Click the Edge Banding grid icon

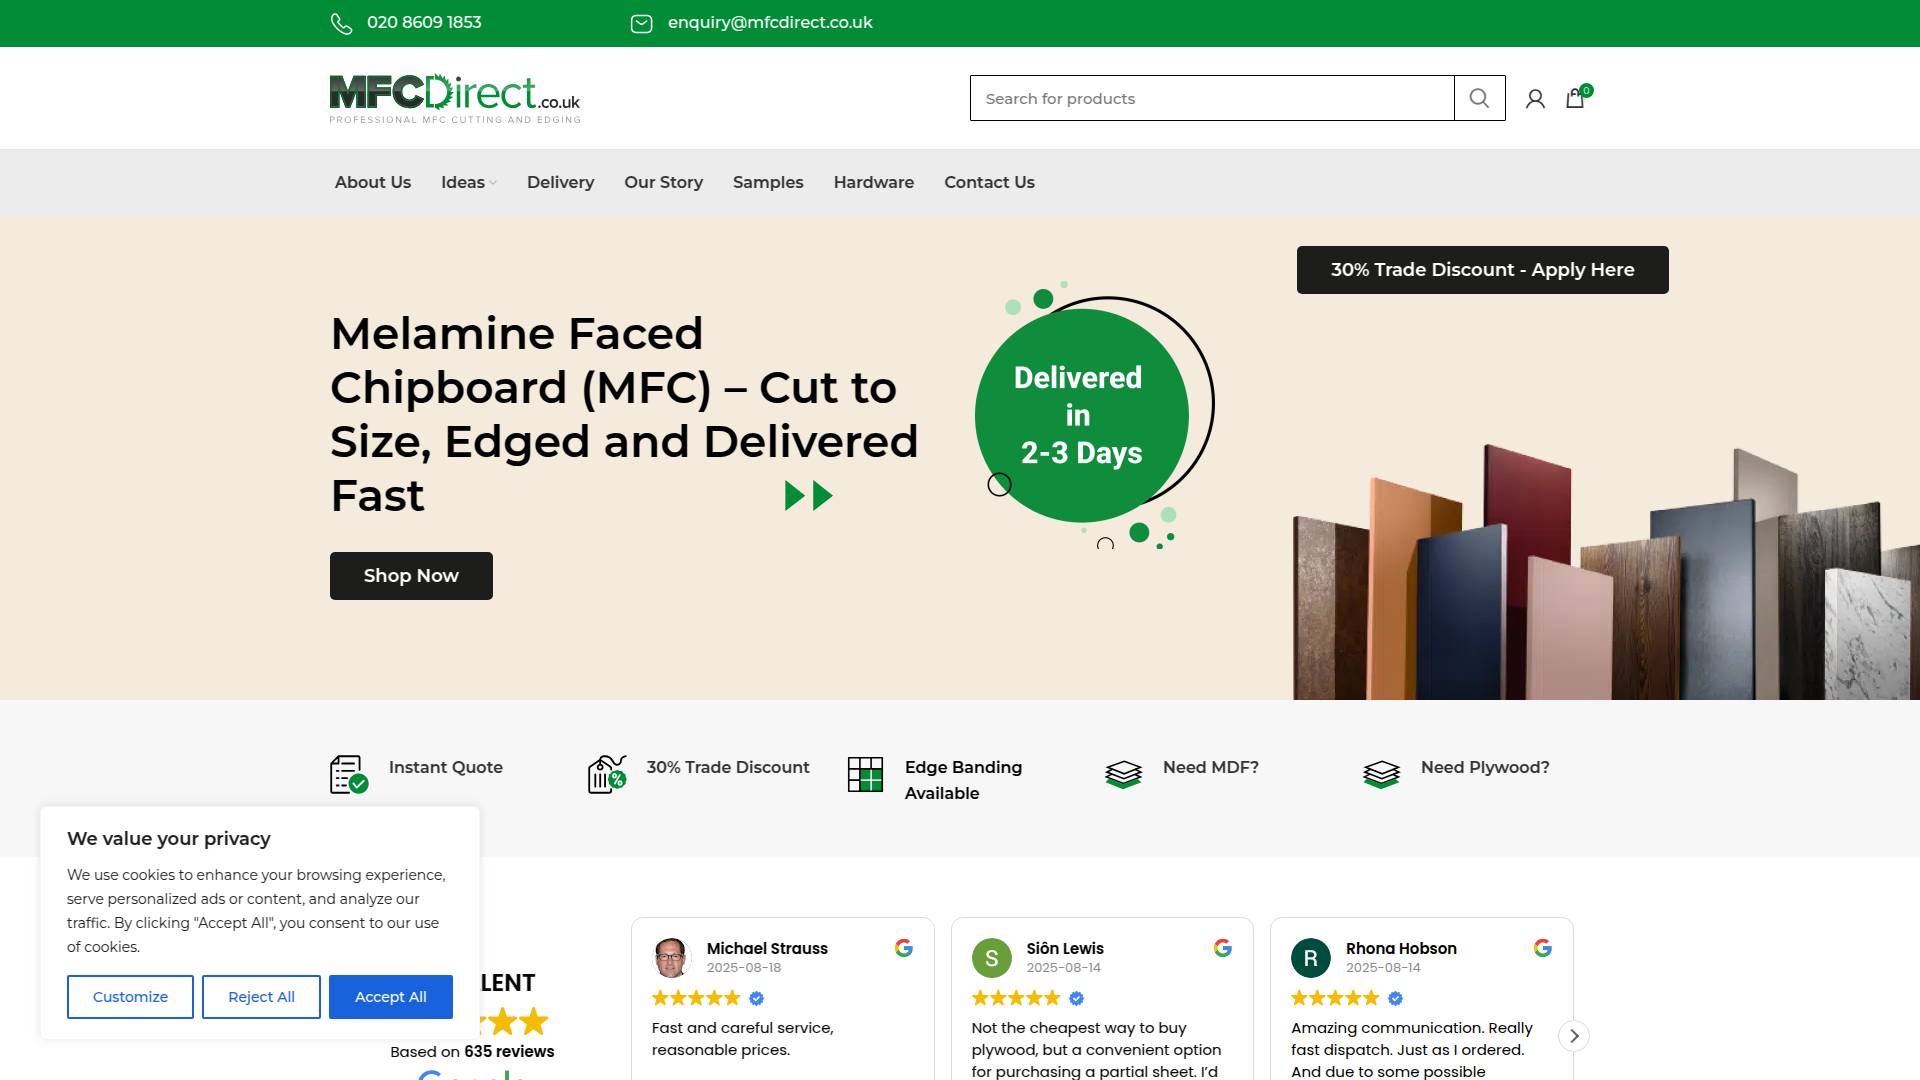click(x=865, y=774)
